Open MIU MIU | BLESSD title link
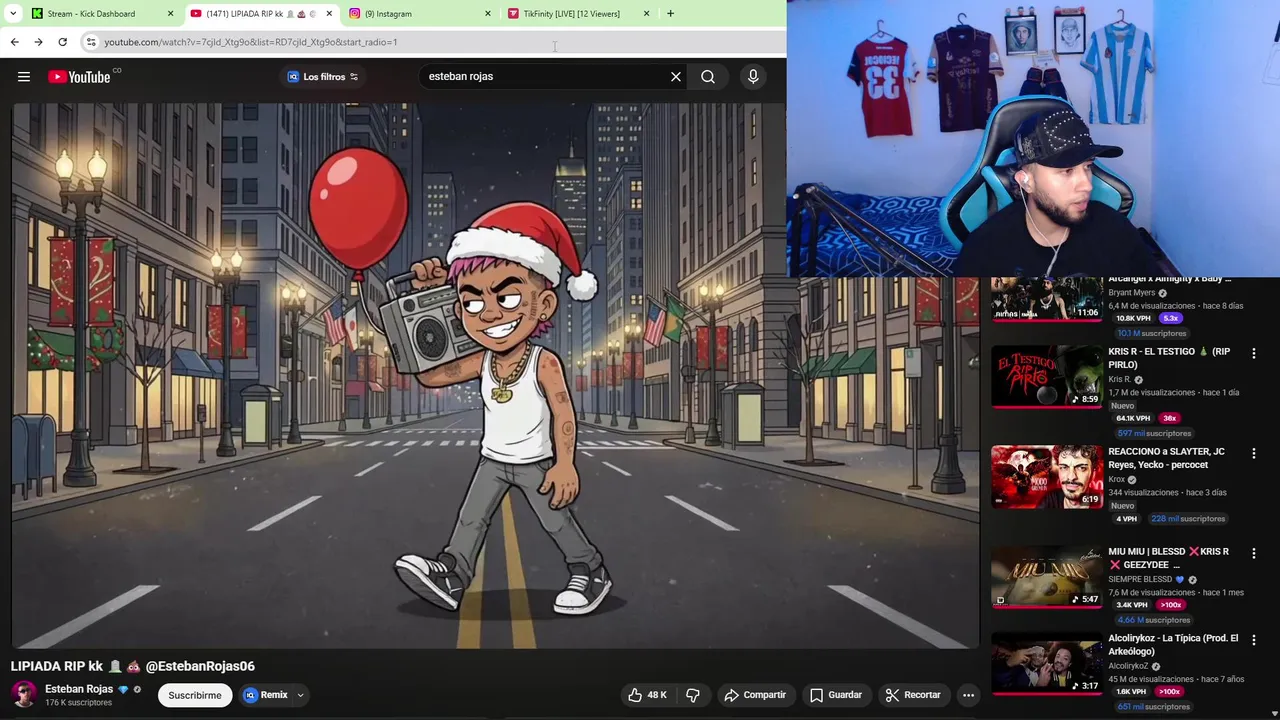Image resolution: width=1280 pixels, height=720 pixels. point(1168,558)
